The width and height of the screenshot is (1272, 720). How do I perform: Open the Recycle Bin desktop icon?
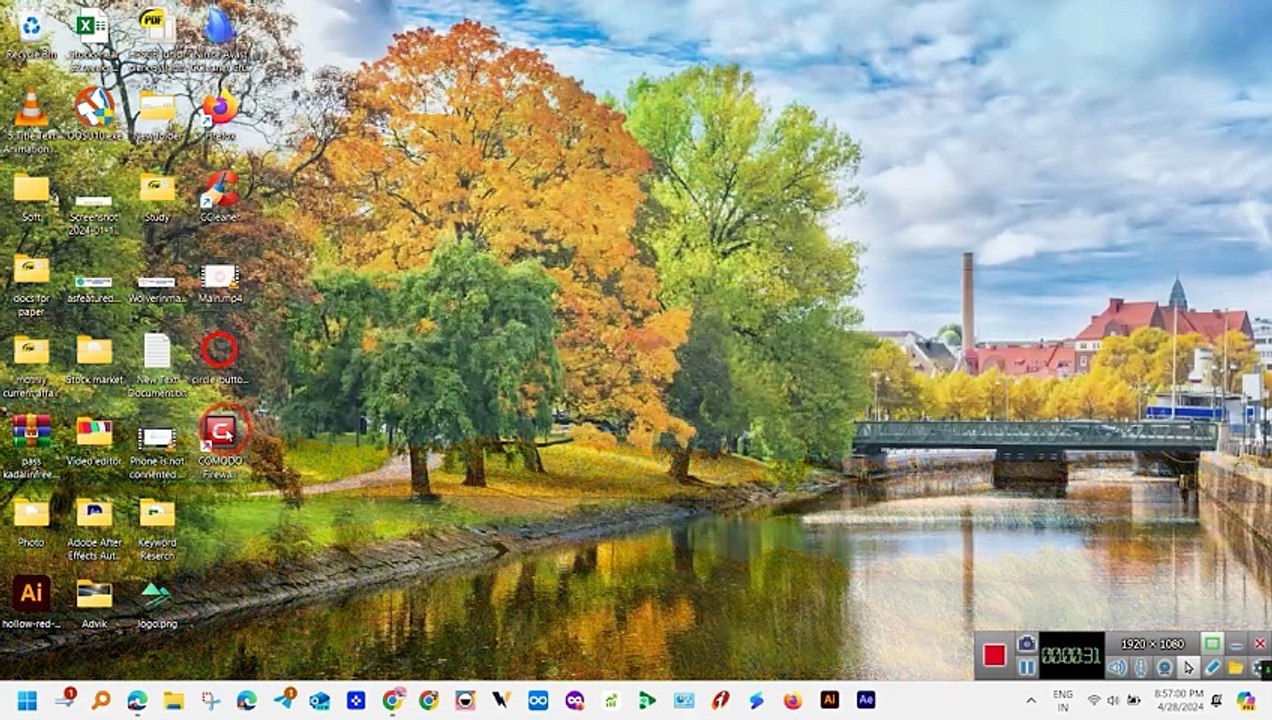[x=31, y=35]
